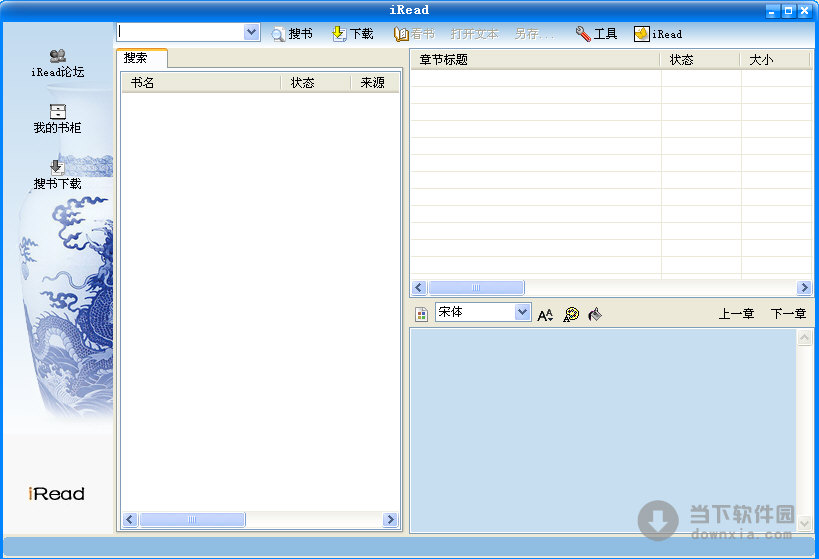
Task: Expand the search text dropdown arrow
Action: tap(251, 33)
